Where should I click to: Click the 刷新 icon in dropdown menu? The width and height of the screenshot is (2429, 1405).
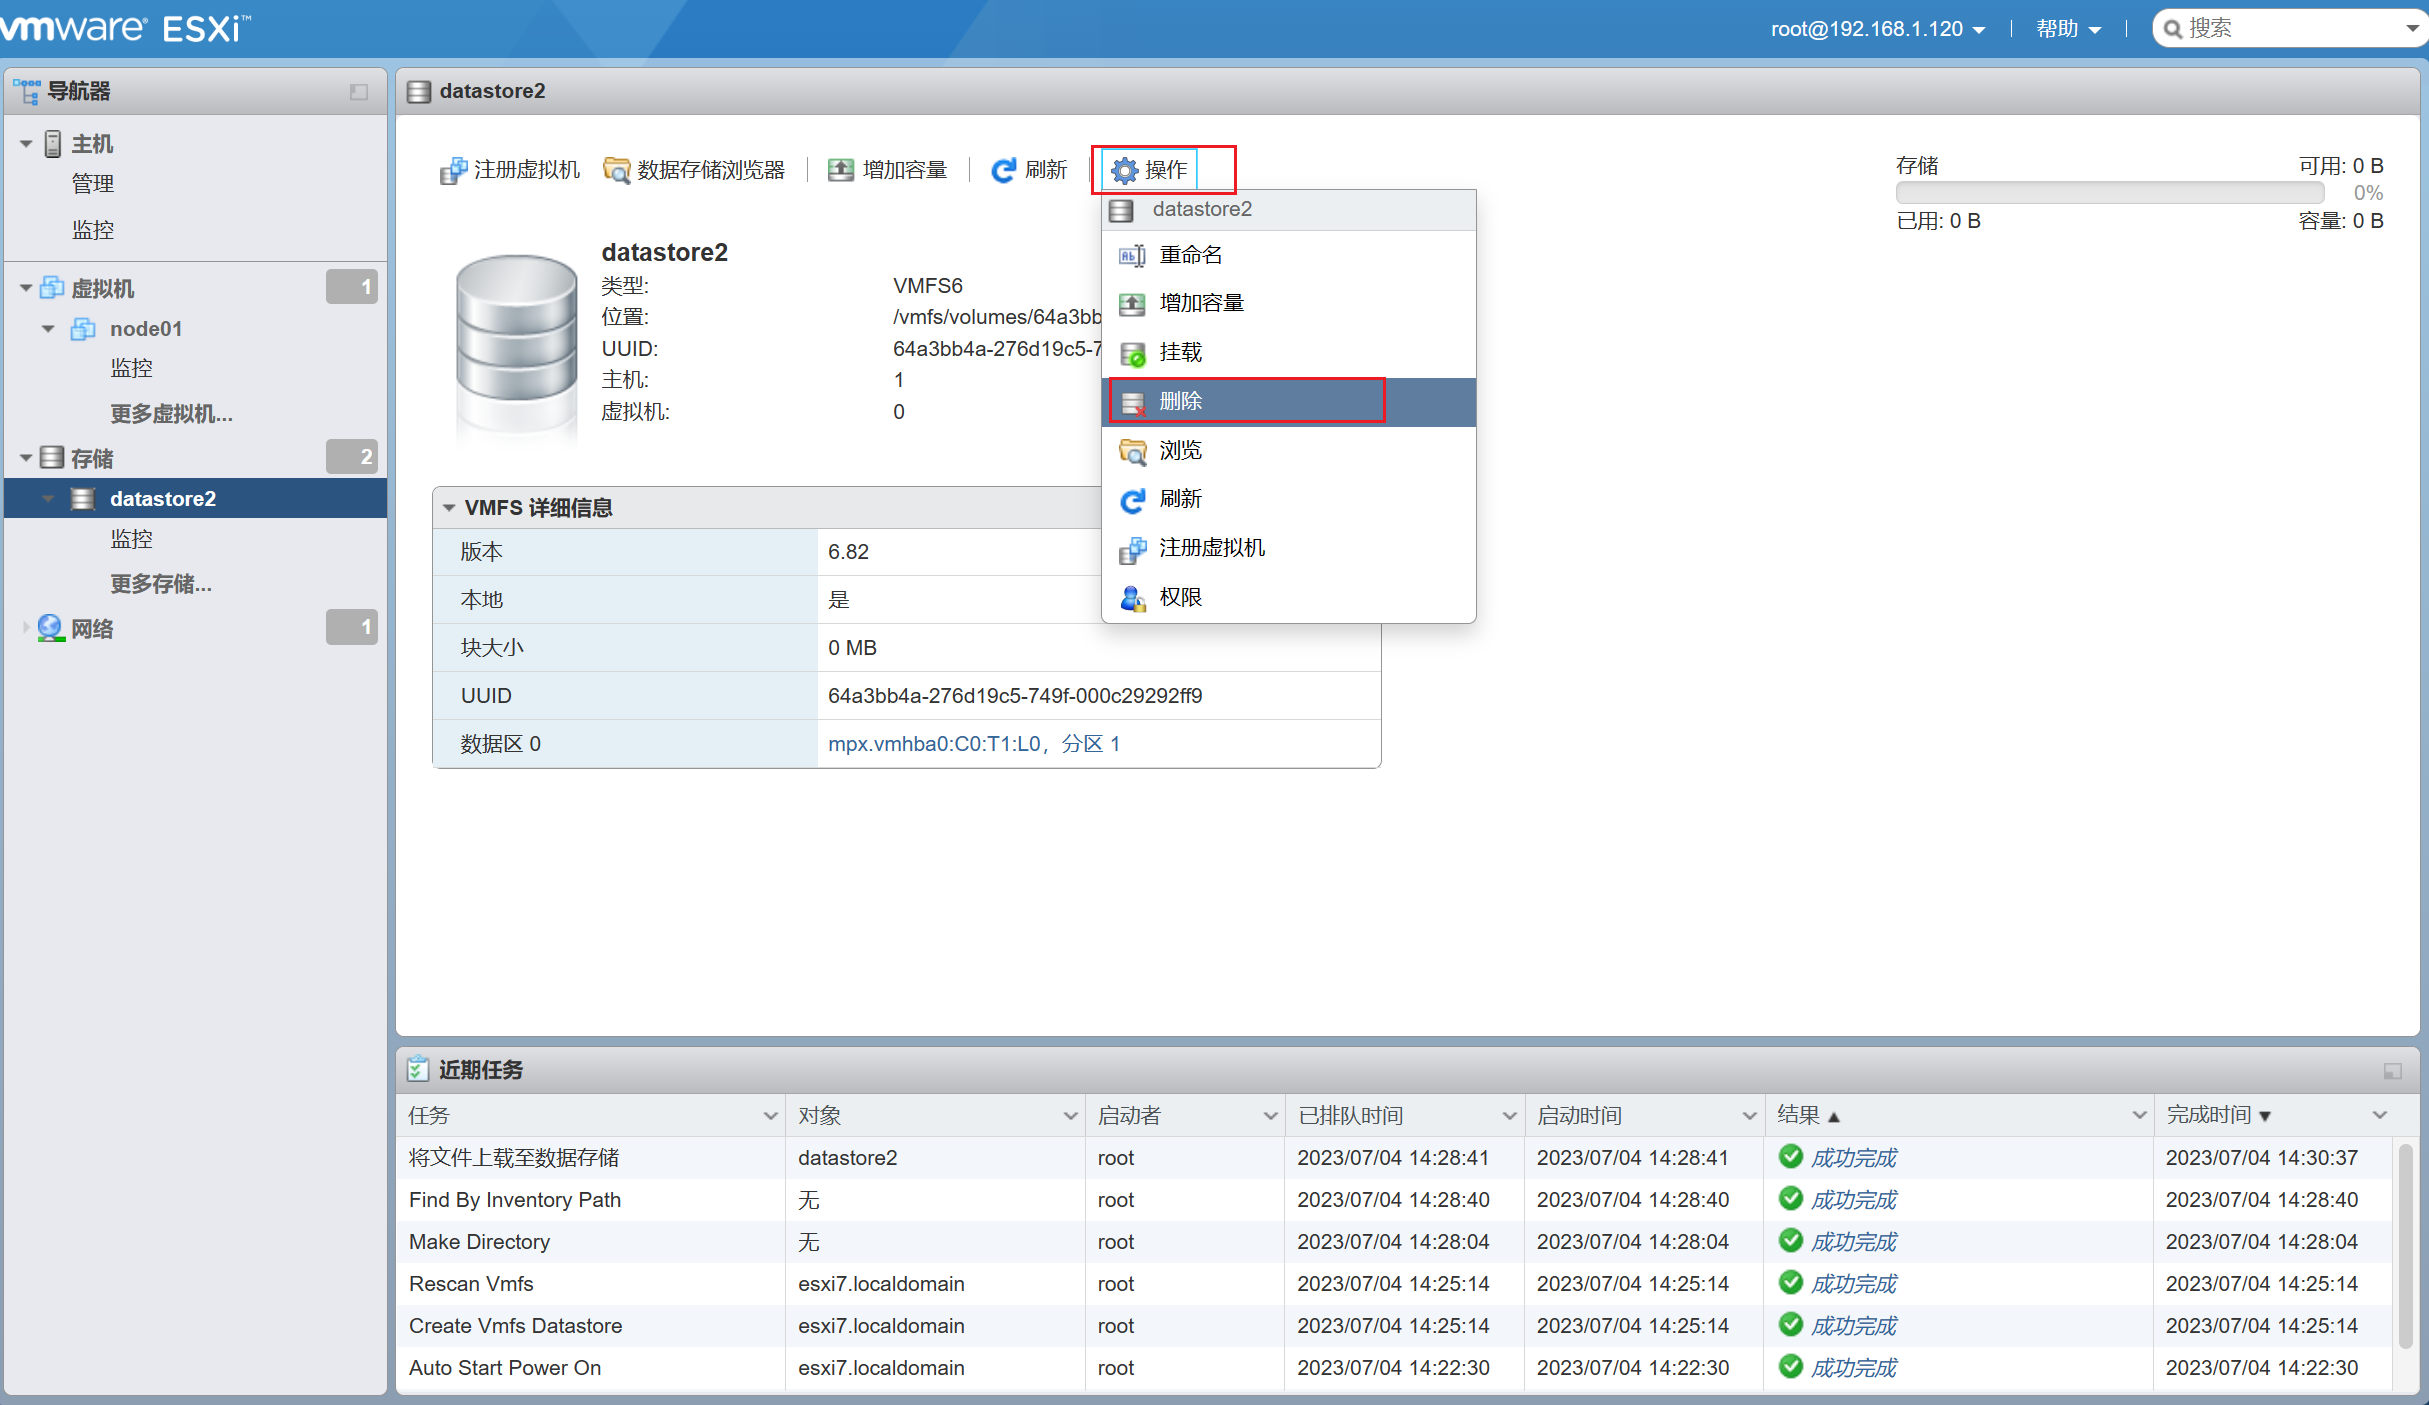tap(1132, 500)
